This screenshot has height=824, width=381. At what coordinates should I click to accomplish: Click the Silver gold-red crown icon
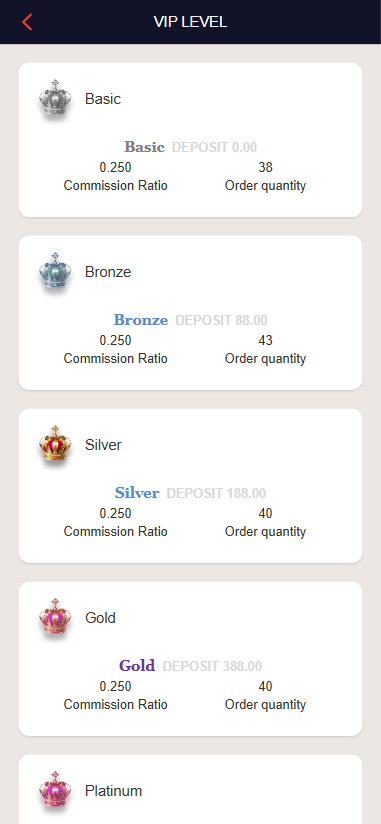tap(55, 444)
